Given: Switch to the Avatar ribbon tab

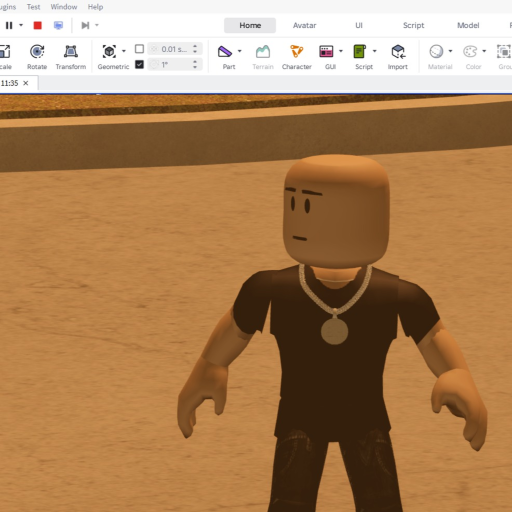Looking at the screenshot, I should pyautogui.click(x=304, y=25).
